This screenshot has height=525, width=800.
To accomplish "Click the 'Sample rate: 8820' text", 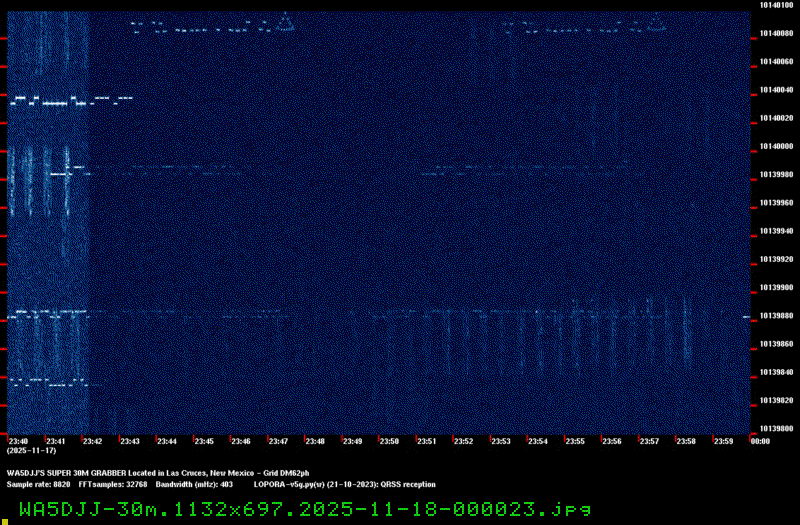I will click(38, 484).
